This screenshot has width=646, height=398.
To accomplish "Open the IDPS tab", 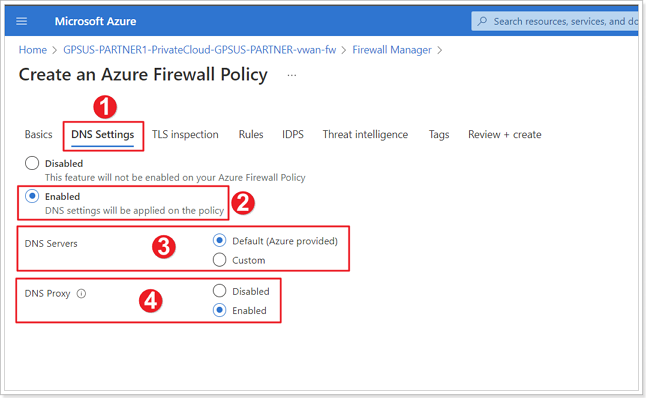I will pyautogui.click(x=293, y=134).
